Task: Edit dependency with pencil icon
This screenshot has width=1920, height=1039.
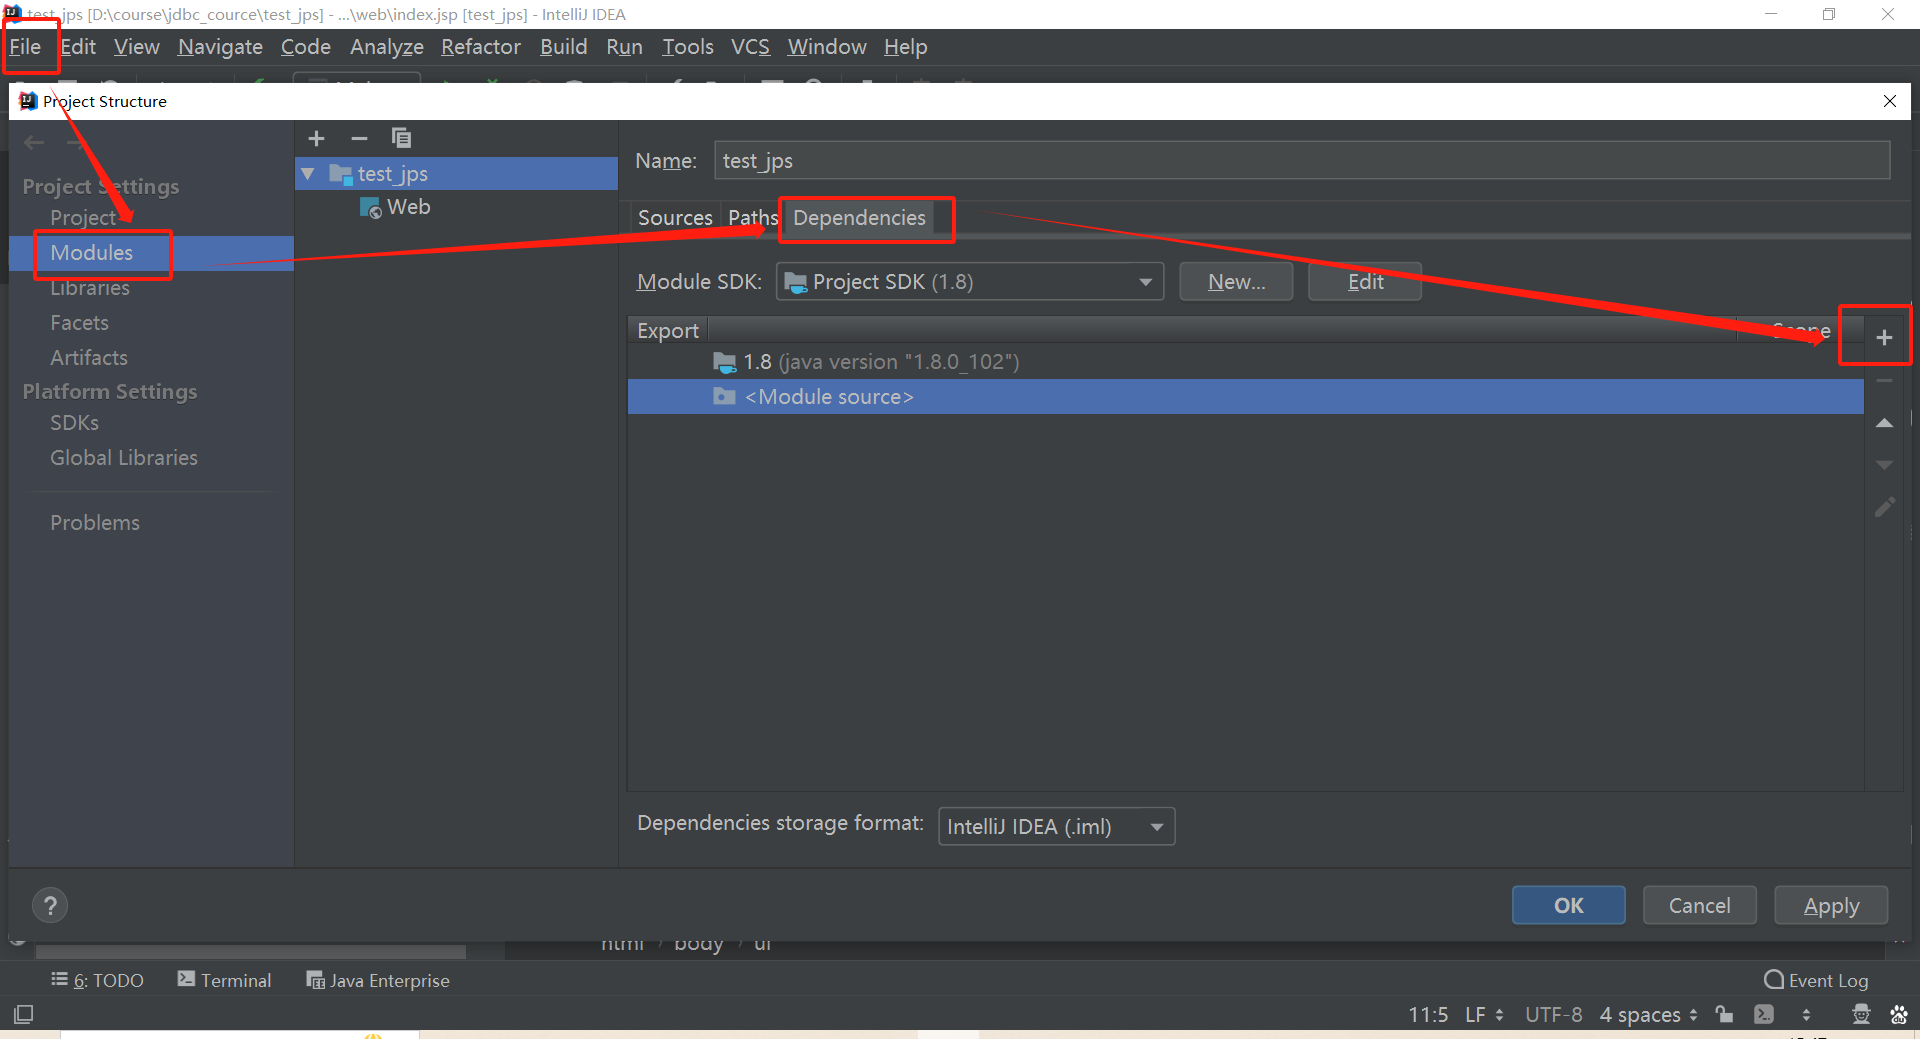Action: coord(1884,508)
